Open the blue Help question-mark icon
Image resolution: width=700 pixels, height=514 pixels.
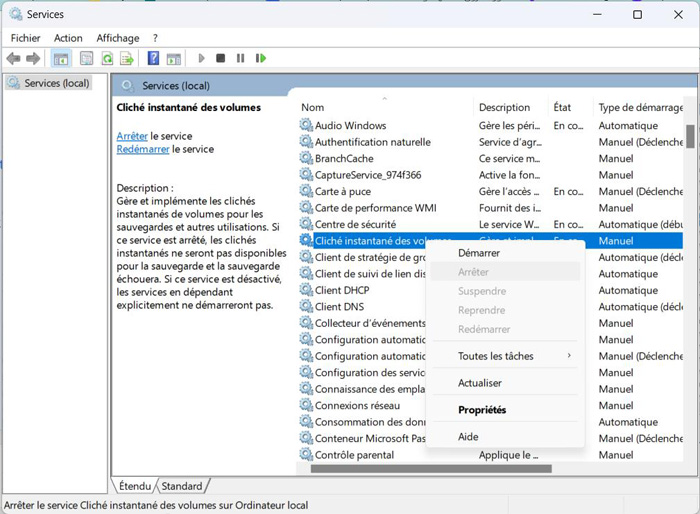153,59
